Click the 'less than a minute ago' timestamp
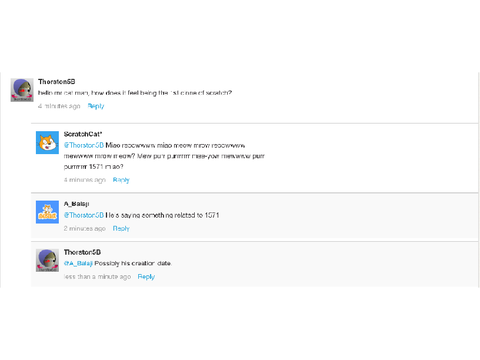This screenshot has width=480, height=360. (x=97, y=277)
